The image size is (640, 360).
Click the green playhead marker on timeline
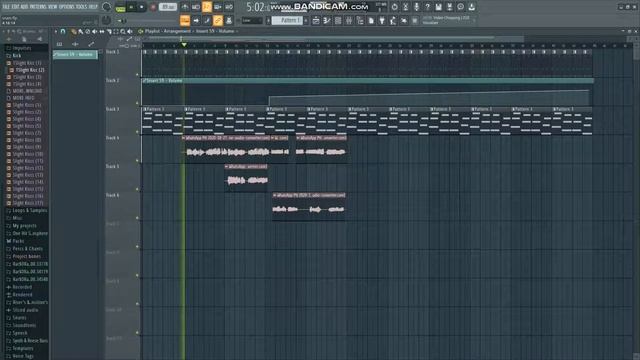[x=184, y=44]
